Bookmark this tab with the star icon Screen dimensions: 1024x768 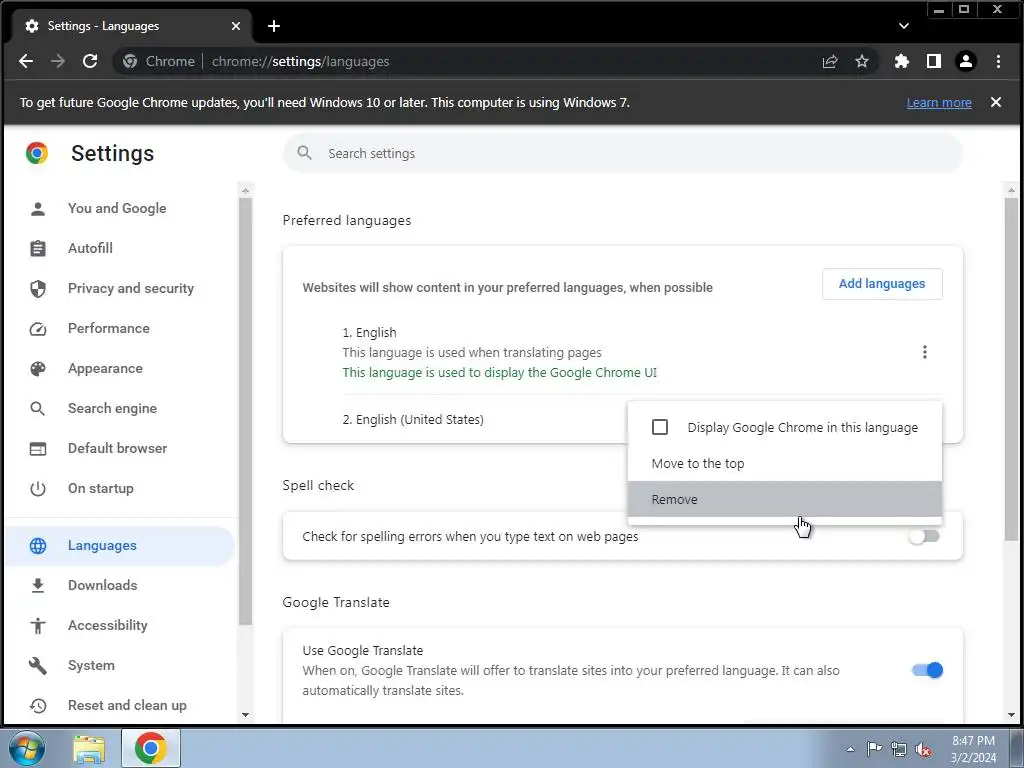[x=862, y=61]
